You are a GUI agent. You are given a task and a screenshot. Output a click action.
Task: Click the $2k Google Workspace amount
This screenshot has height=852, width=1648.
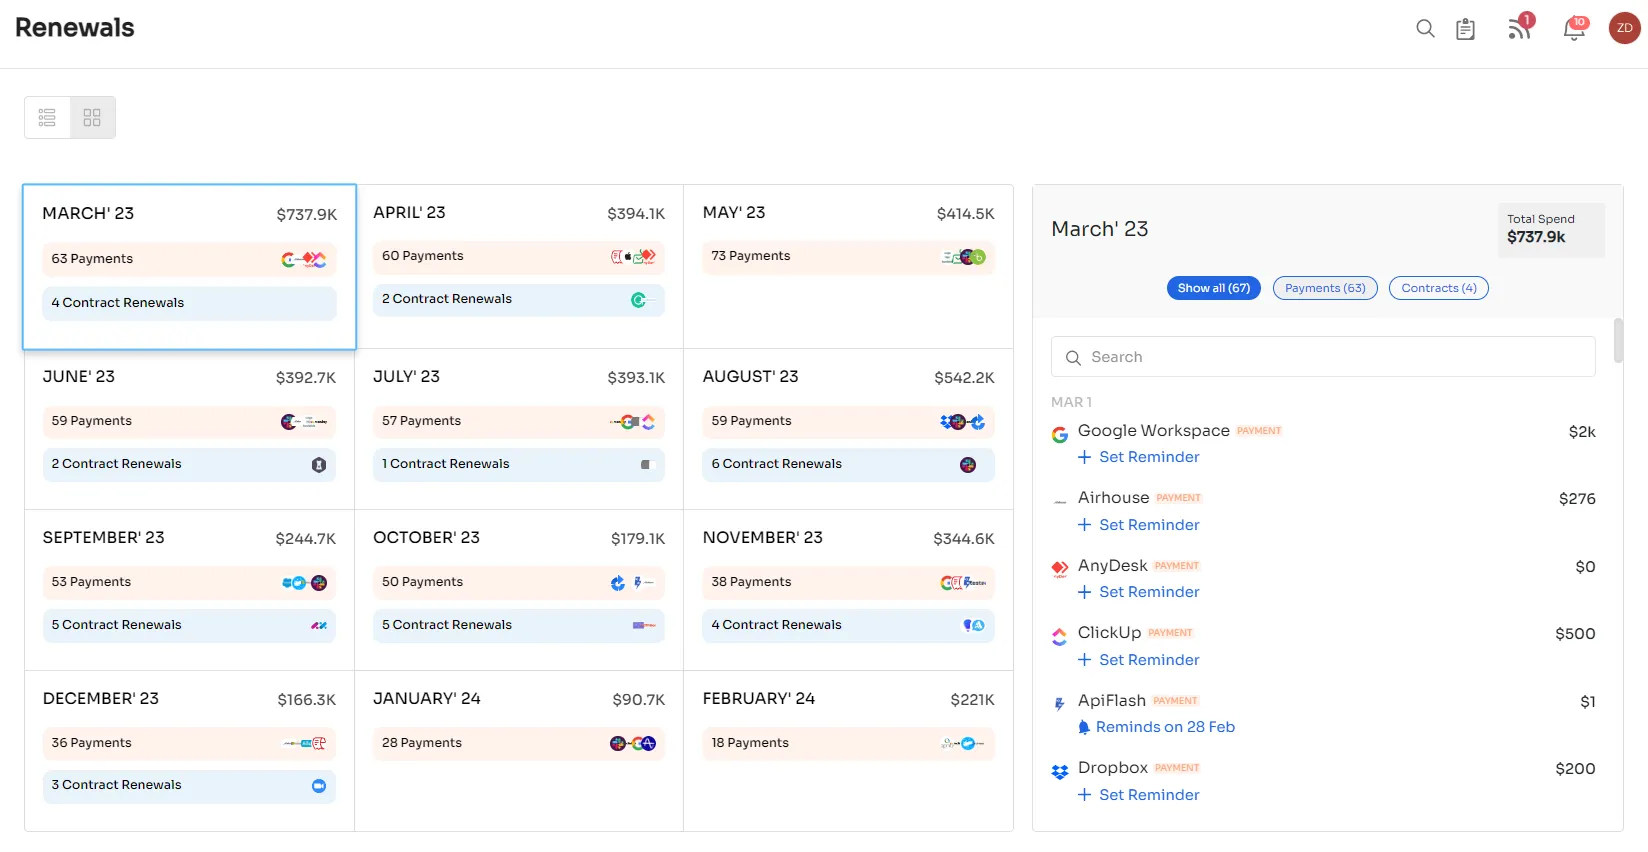pos(1582,432)
